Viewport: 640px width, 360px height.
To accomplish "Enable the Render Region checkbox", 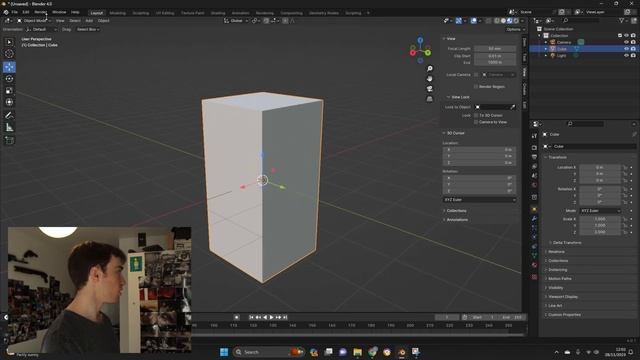I will 476,87.
